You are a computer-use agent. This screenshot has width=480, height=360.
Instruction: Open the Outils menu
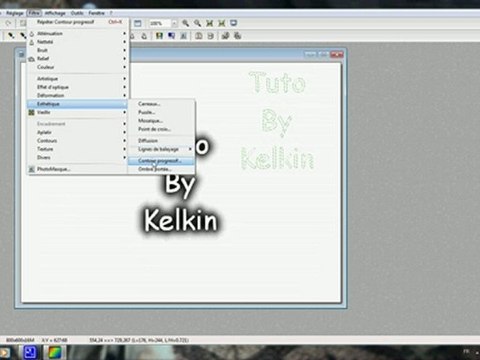click(77, 13)
